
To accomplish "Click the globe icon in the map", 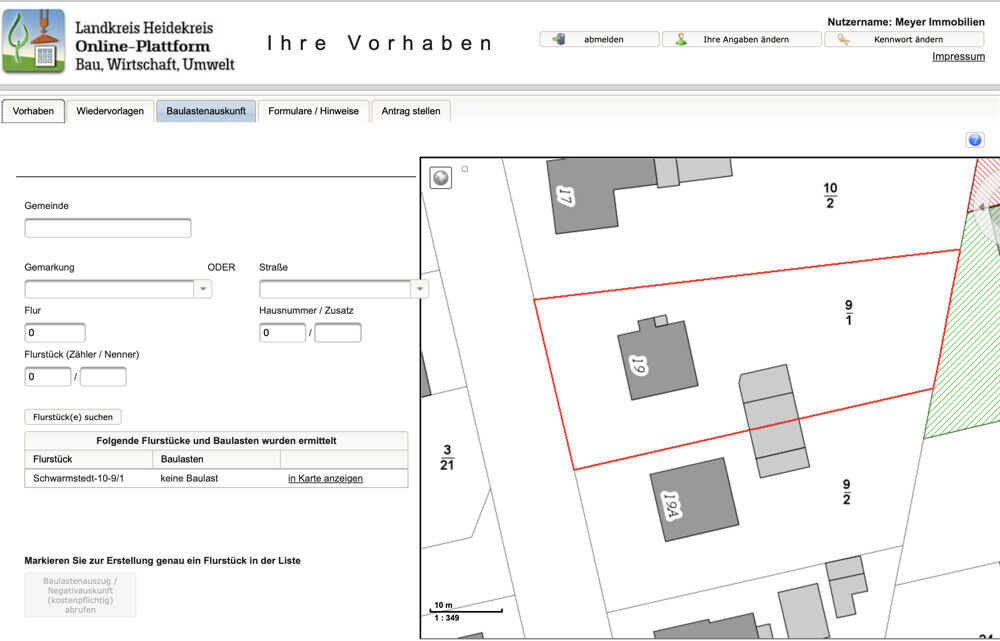I will (x=441, y=178).
